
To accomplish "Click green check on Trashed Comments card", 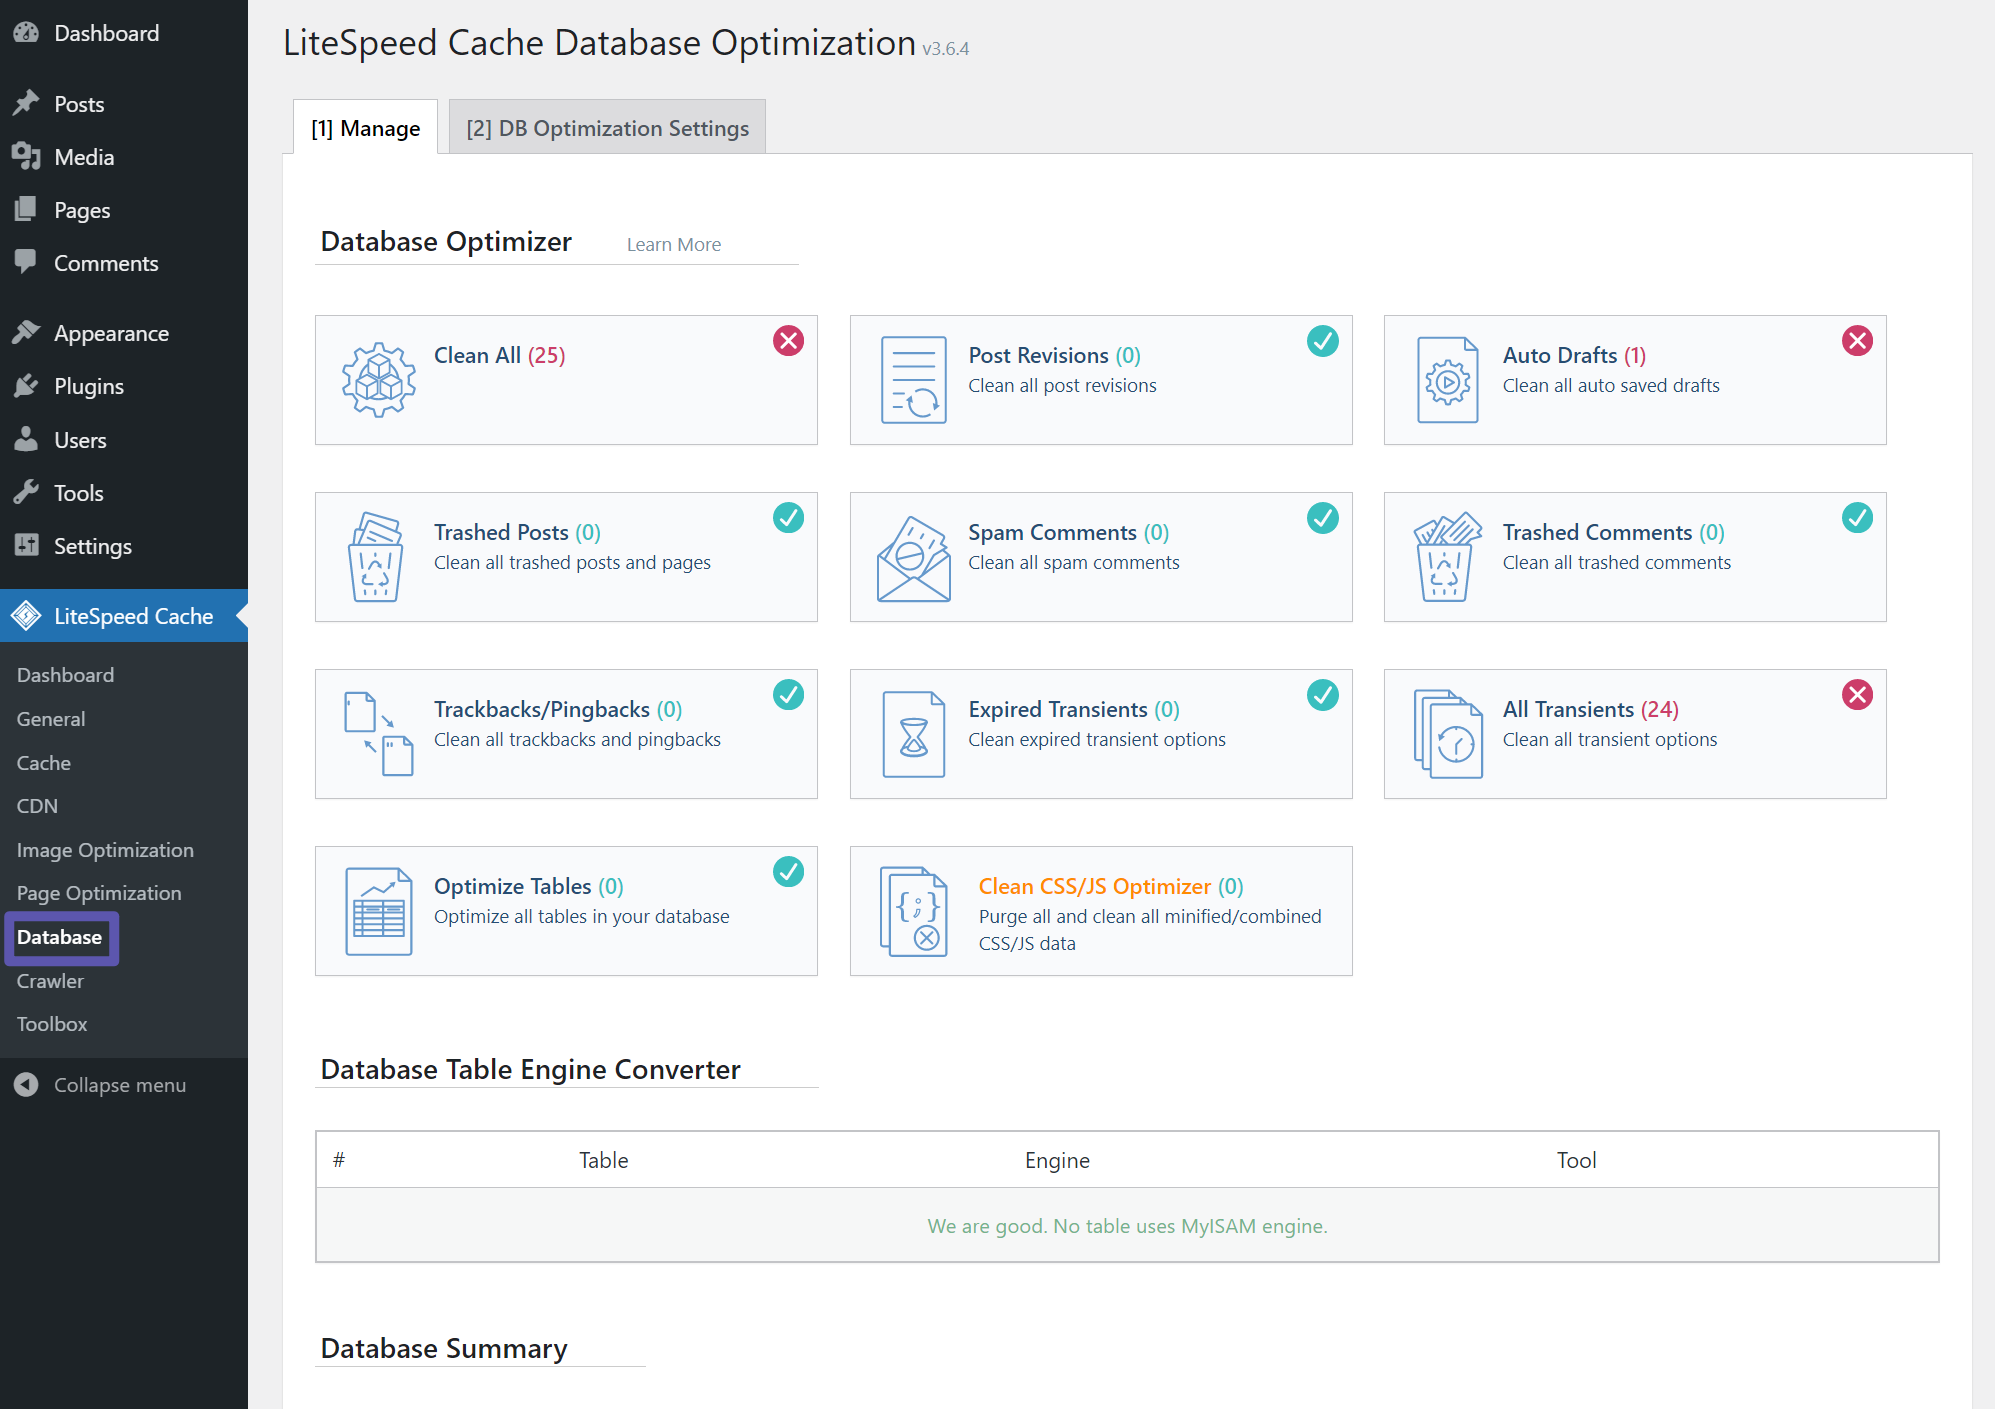I will click(1857, 518).
